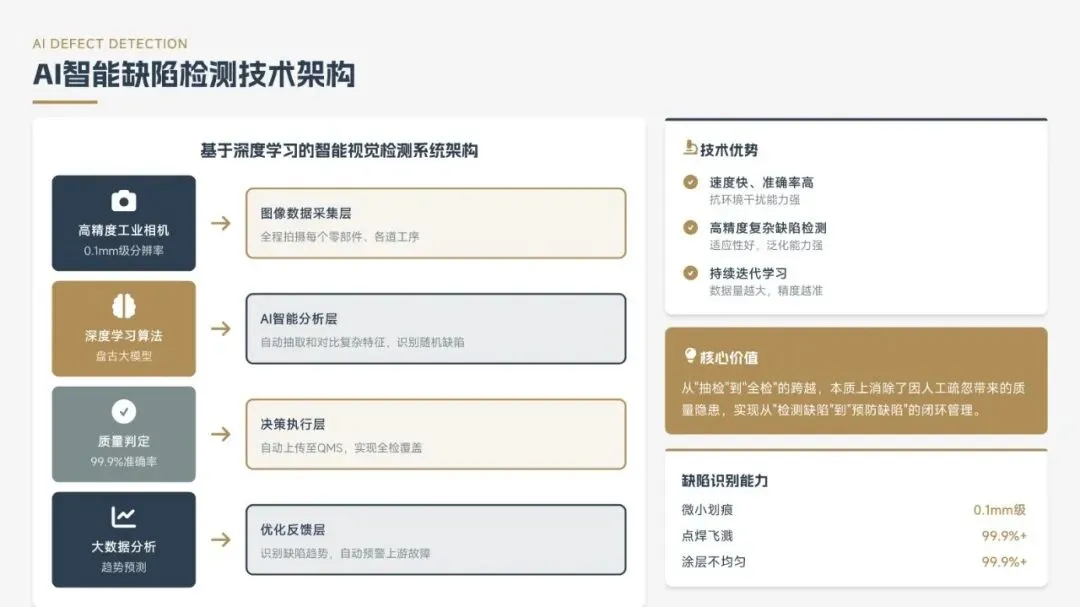
Task: Click the trend chart icon in 大数据分析 block
Action: point(124,517)
